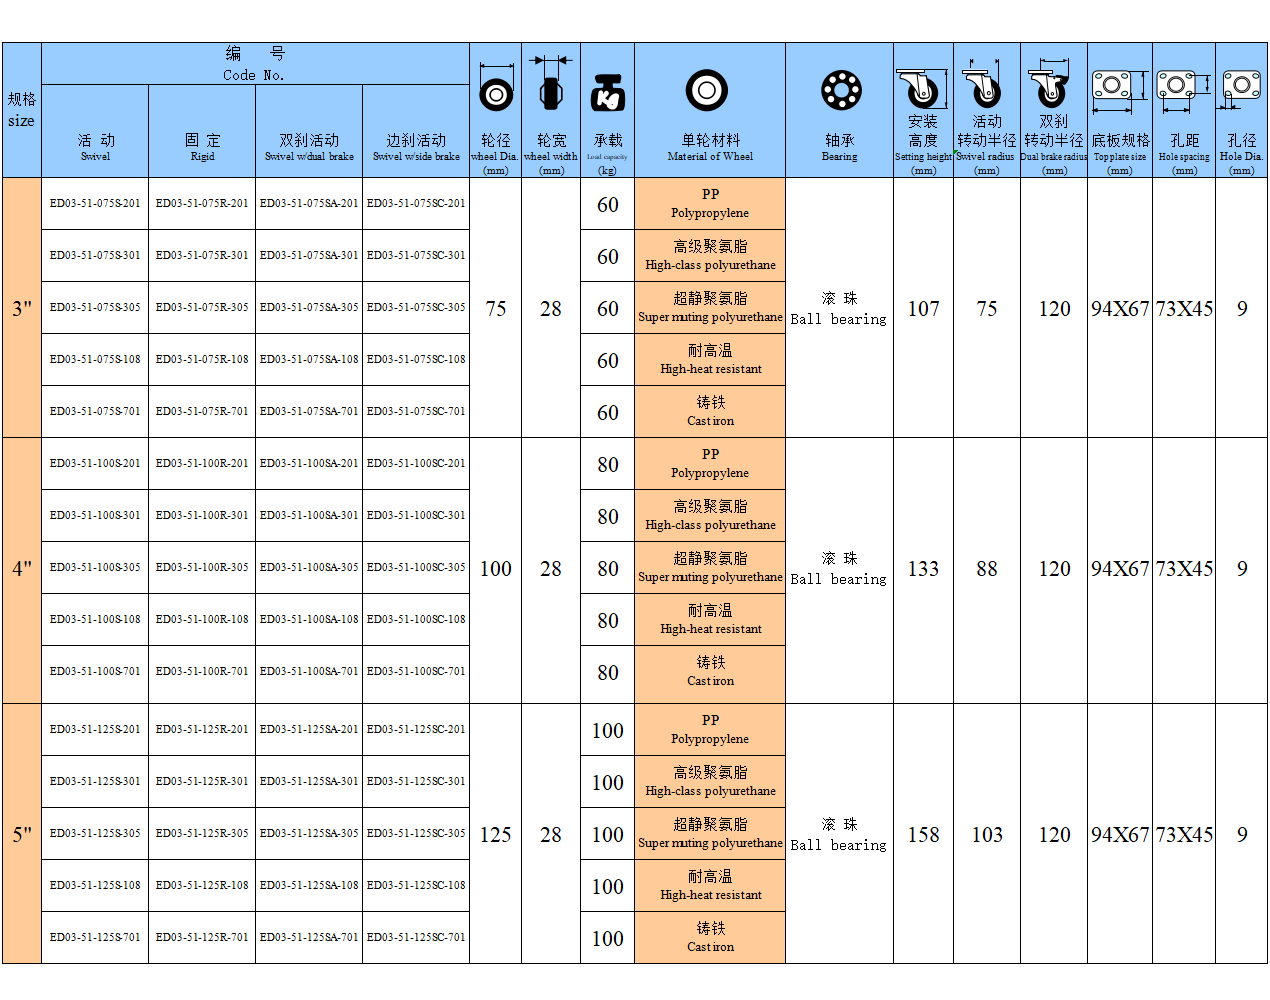The image size is (1270, 1000).
Task: Click High-class polyurethane in the 4" group
Action: click(x=710, y=516)
